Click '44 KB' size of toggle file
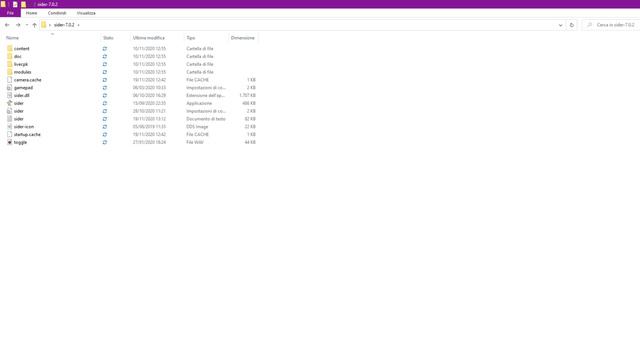The image size is (640, 360). 250,142
